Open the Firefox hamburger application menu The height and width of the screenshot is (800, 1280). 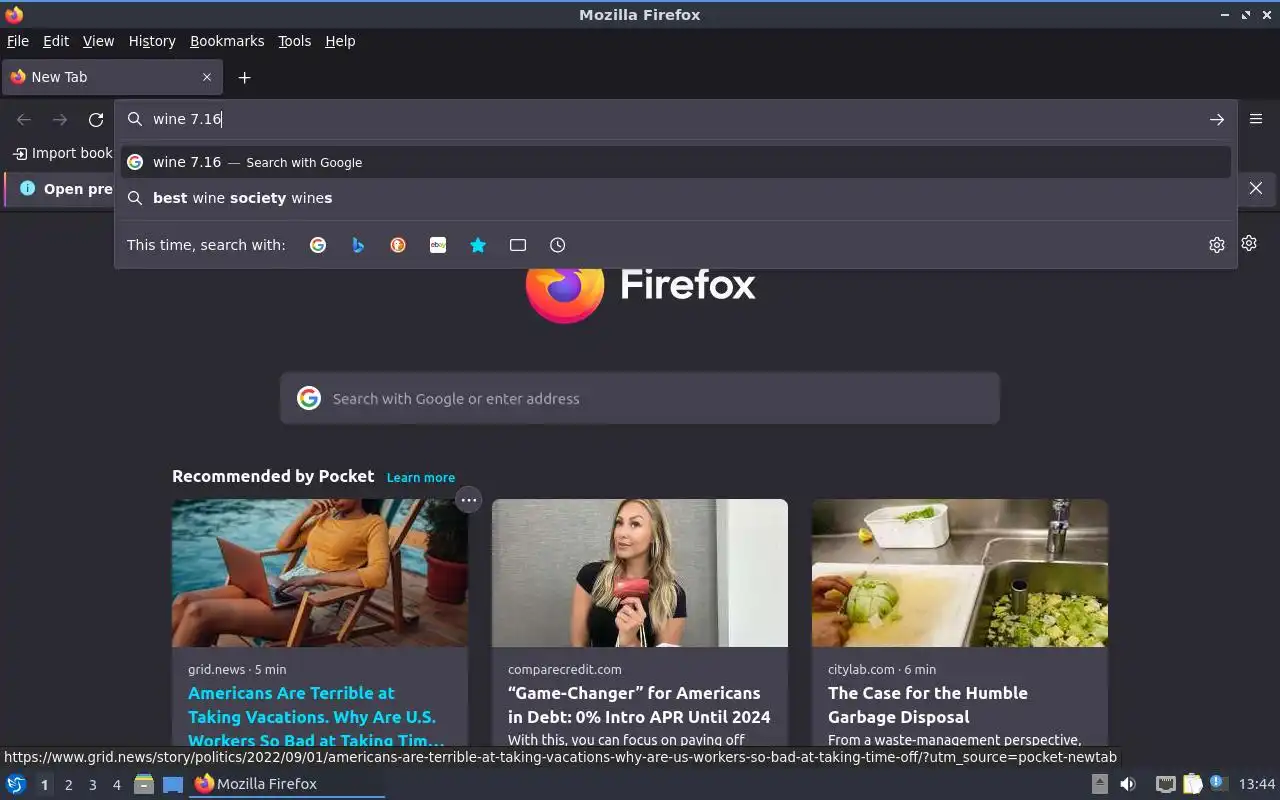click(x=1256, y=119)
